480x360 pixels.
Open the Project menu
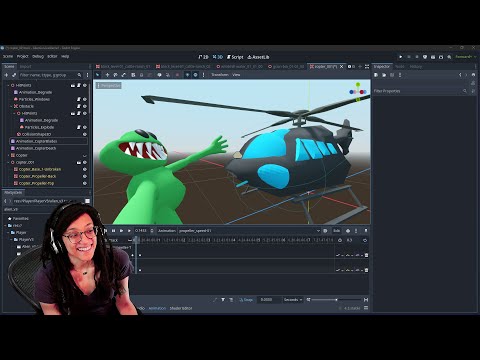coord(23,57)
